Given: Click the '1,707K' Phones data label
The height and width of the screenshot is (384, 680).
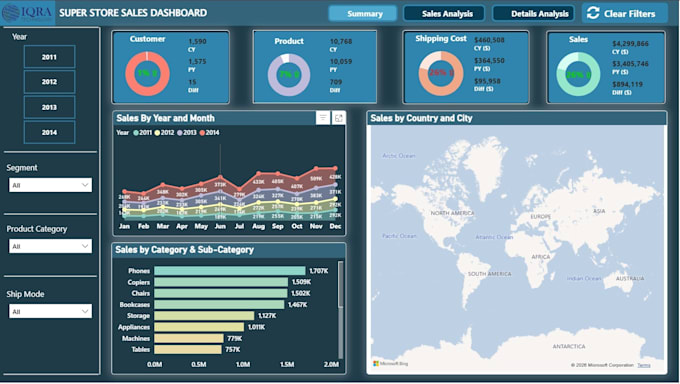Looking at the screenshot, I should pyautogui.click(x=318, y=271).
